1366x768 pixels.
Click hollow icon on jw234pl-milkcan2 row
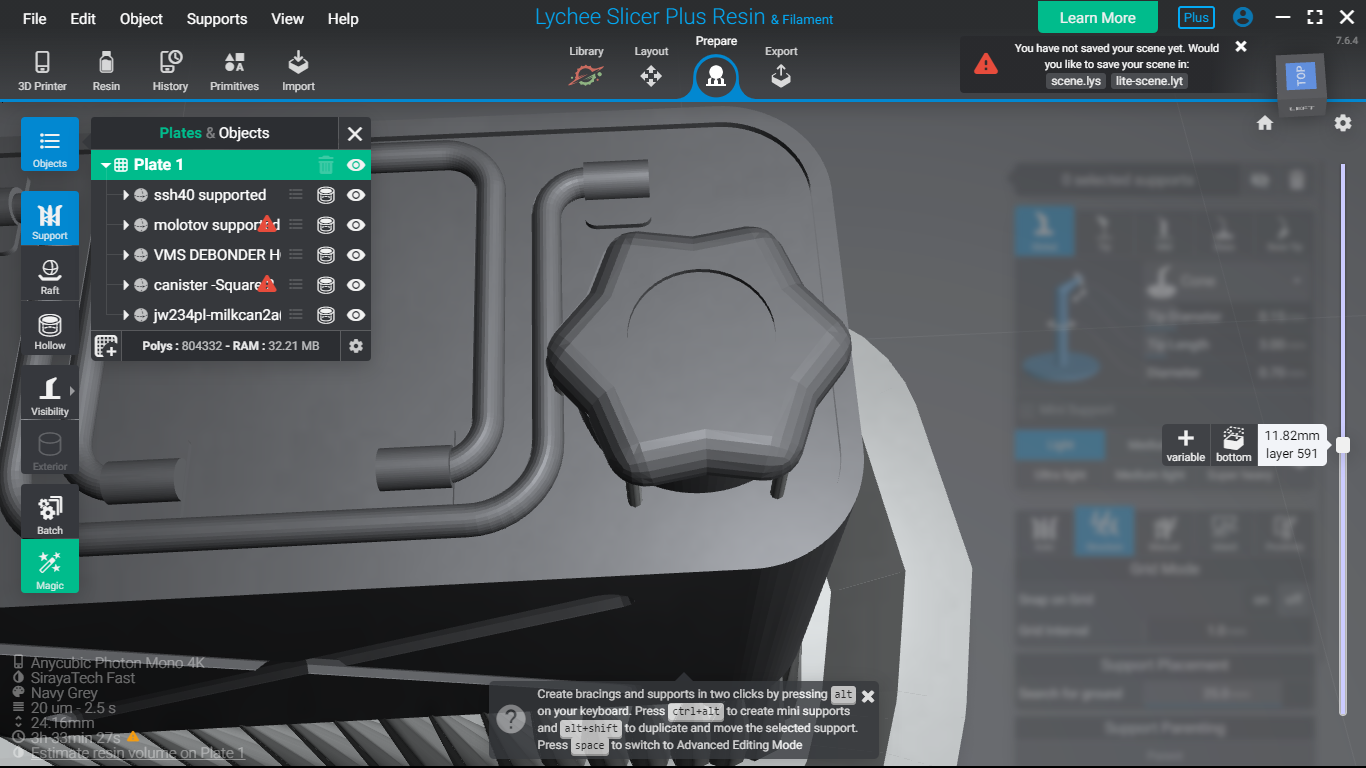[325, 315]
